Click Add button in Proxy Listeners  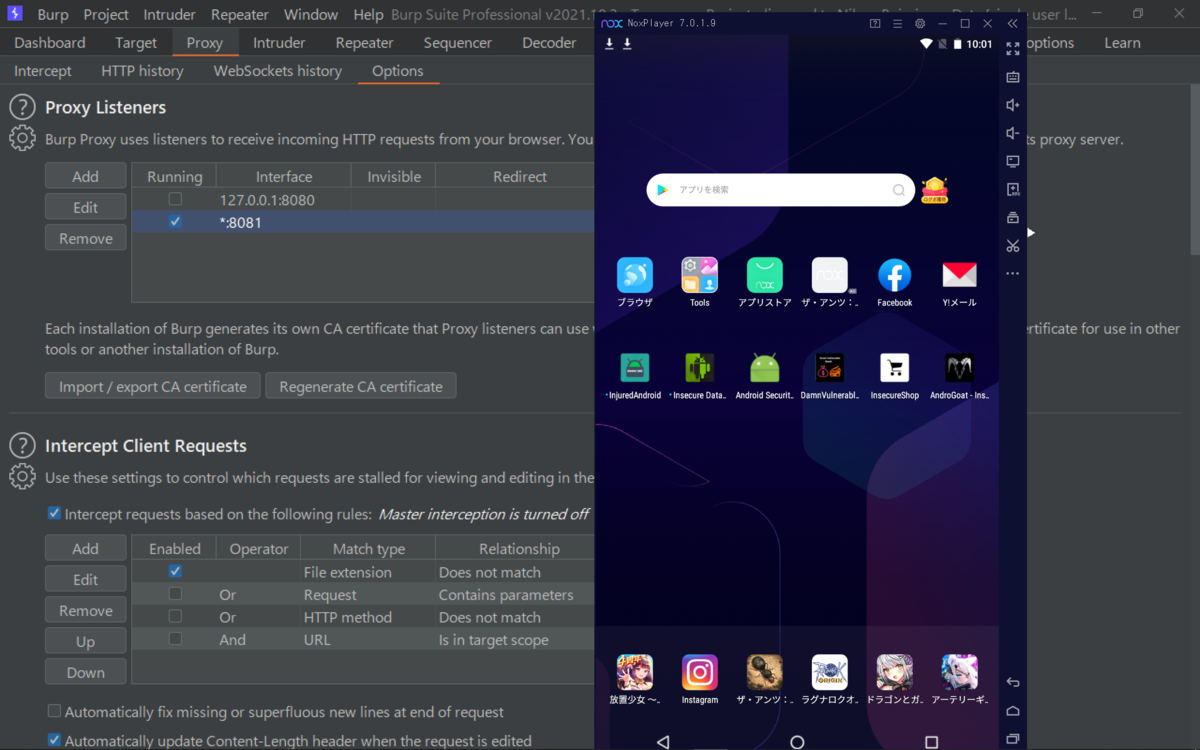(85, 176)
